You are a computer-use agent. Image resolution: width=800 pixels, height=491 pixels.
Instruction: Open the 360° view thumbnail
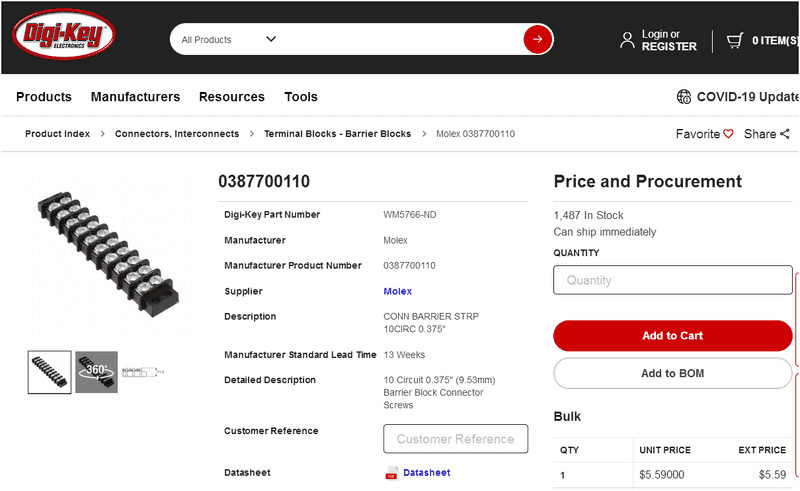96,372
